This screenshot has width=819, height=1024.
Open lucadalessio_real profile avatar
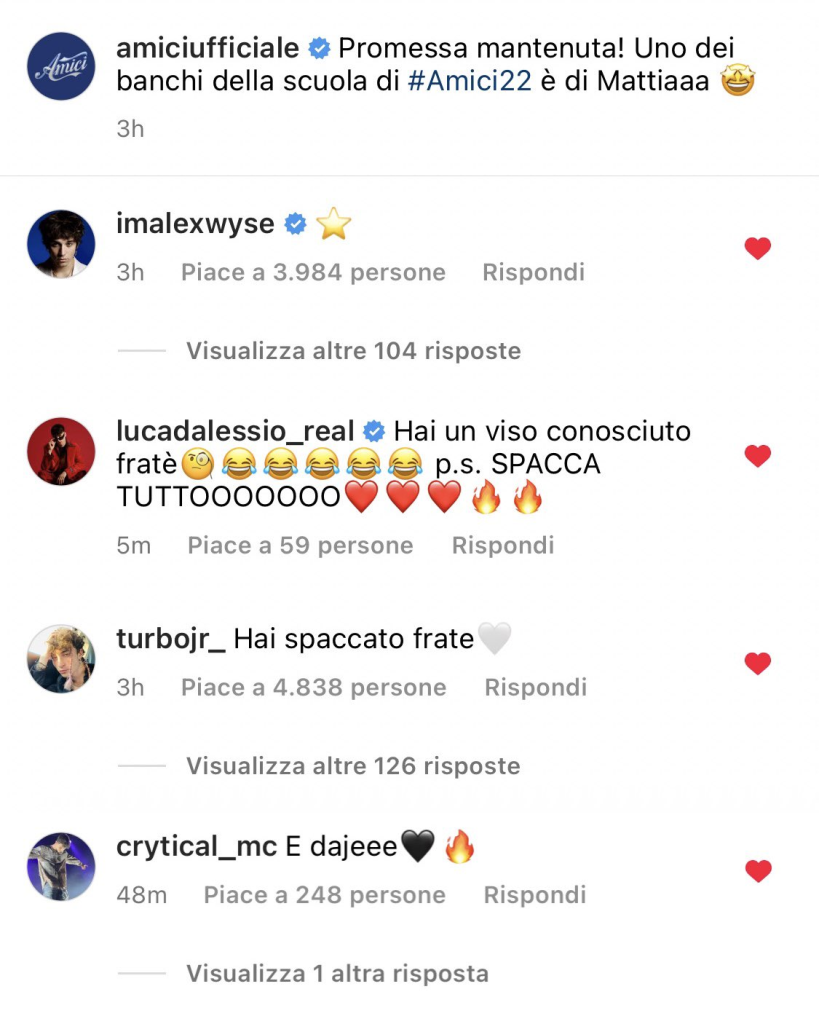pyautogui.click(x=61, y=451)
